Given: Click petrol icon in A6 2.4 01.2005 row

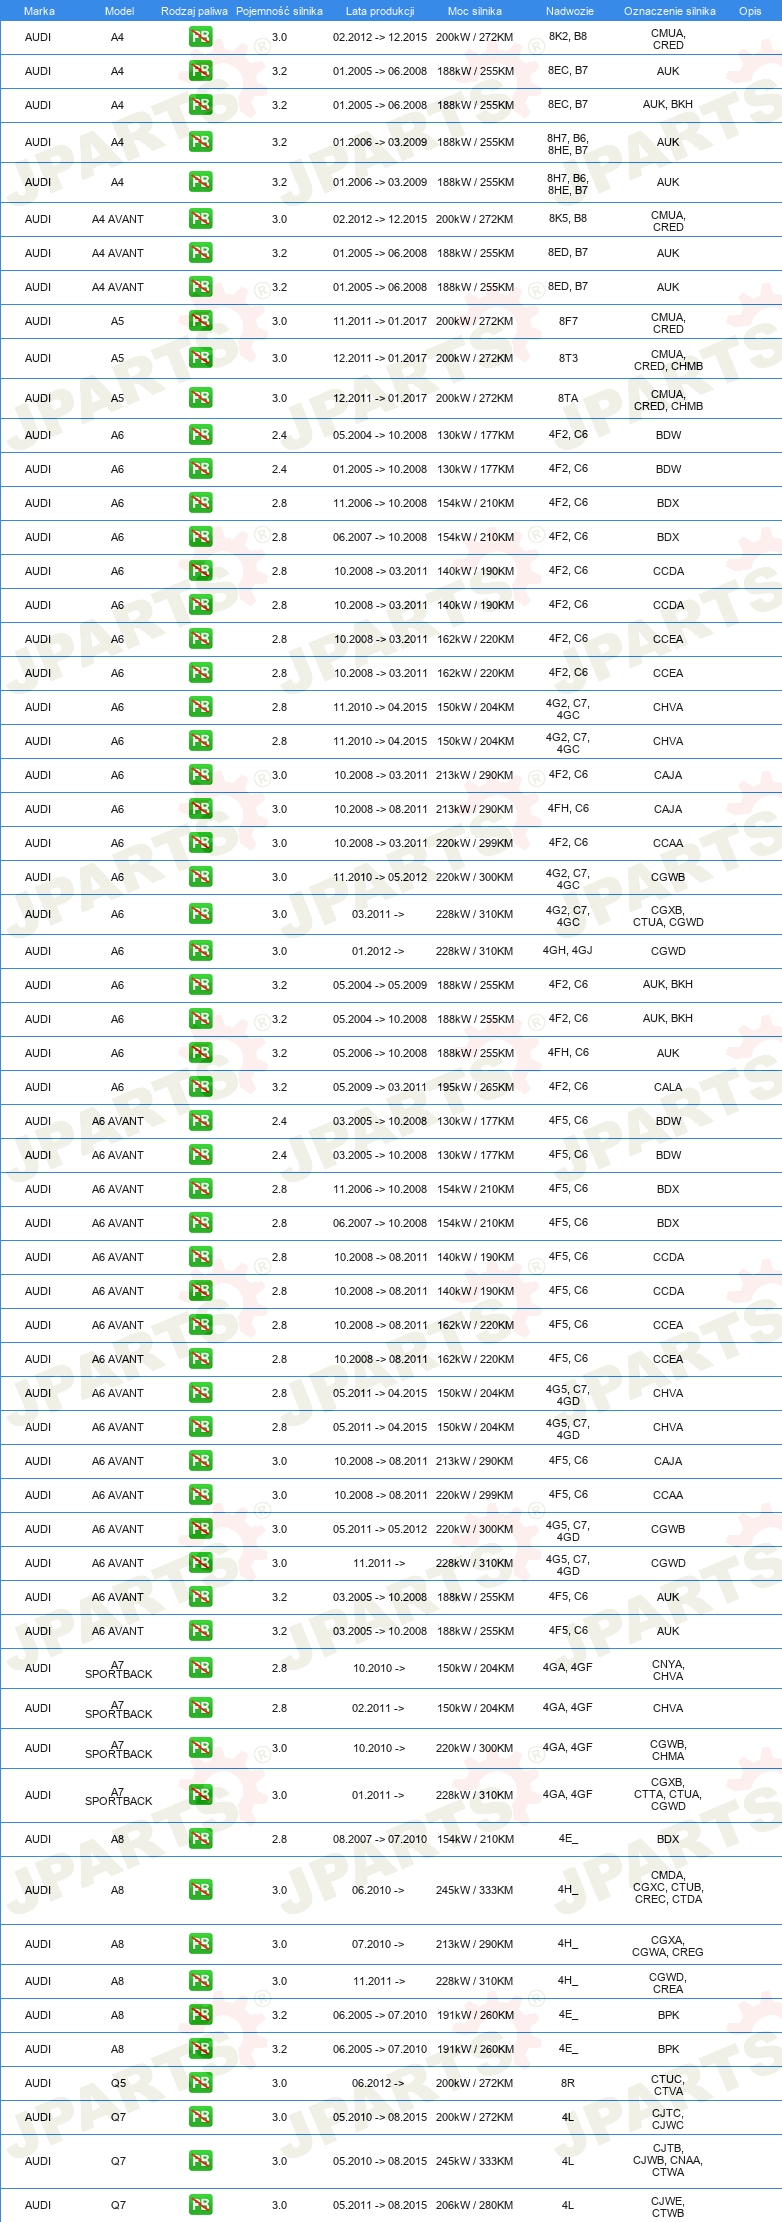Looking at the screenshot, I should [x=200, y=469].
